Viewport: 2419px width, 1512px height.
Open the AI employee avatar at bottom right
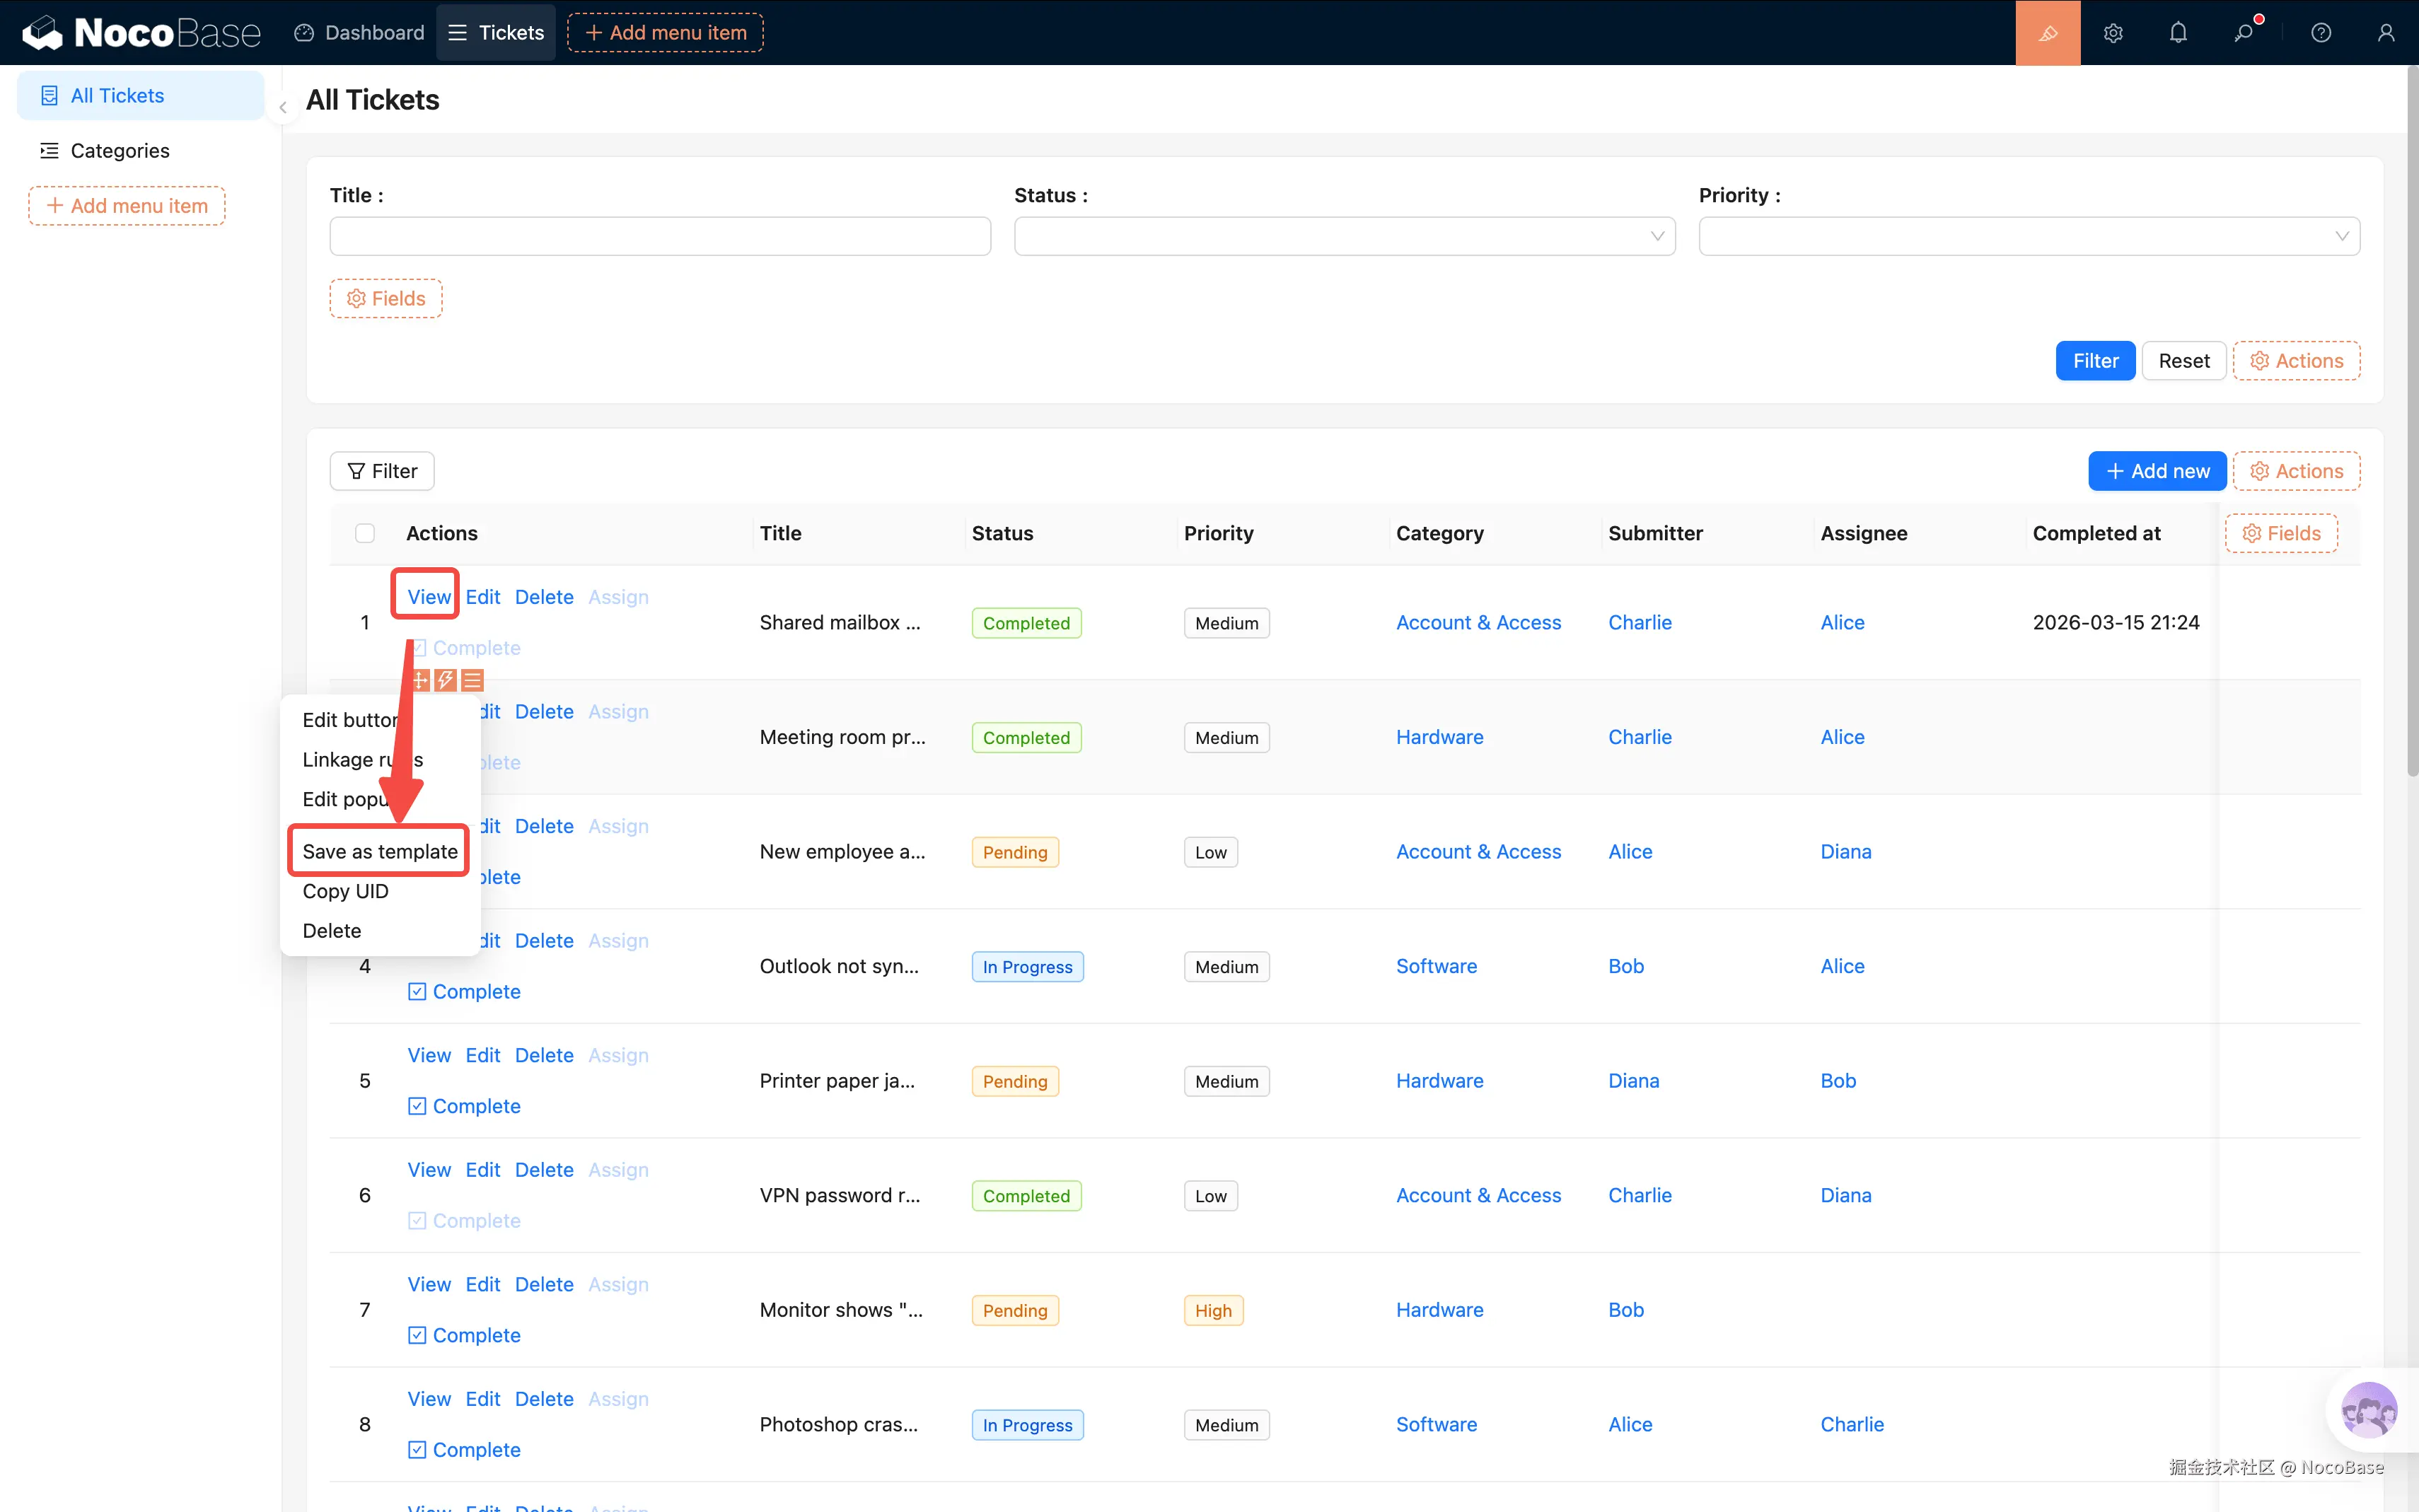(2368, 1410)
